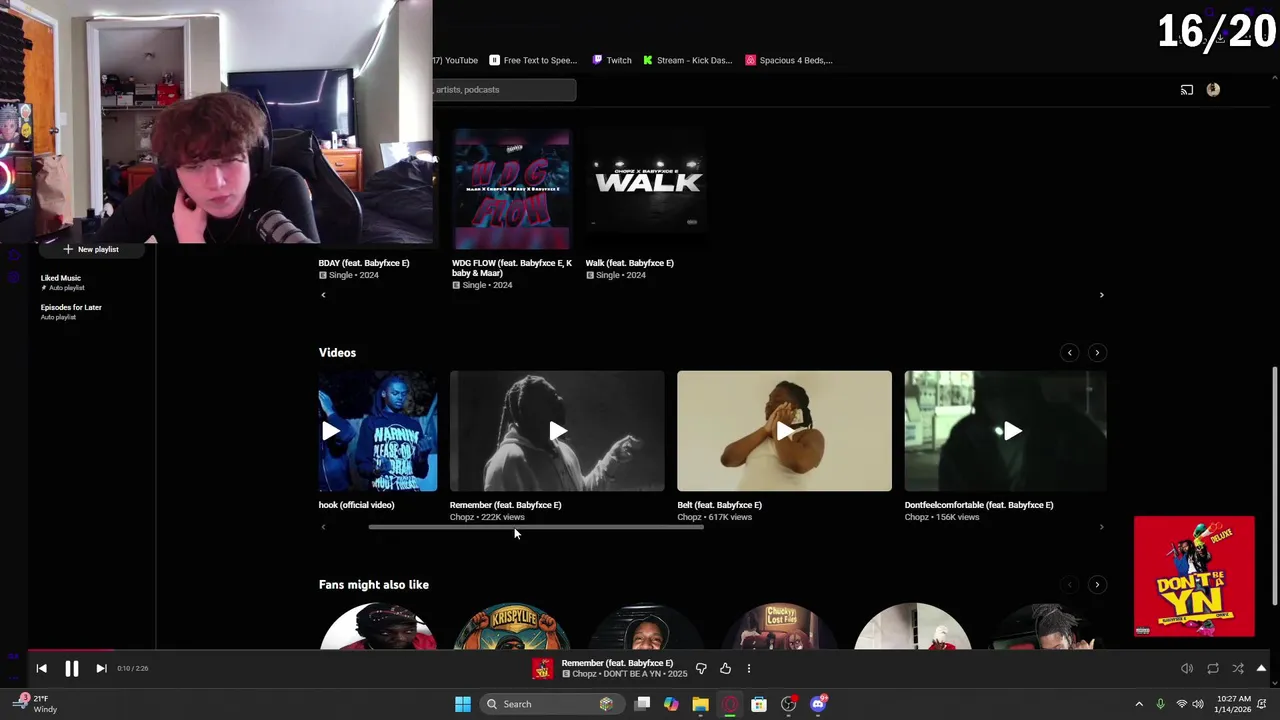Click the cast to device icon
The image size is (1280, 720).
[1187, 90]
